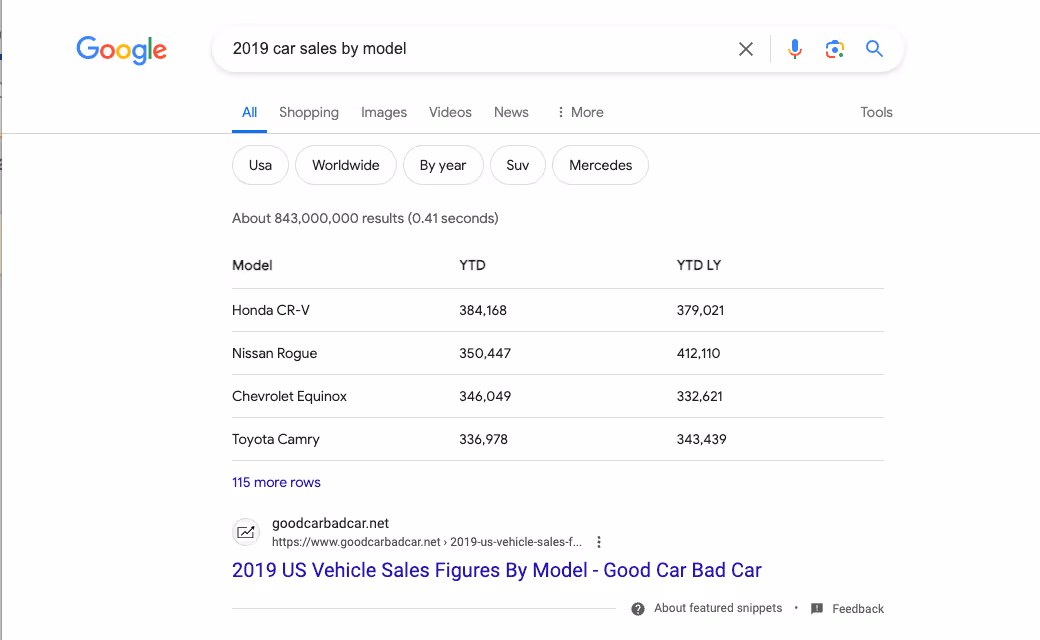Screen dimensions: 1040x640
Task: Click the YTD column header
Action: [x=472, y=265]
